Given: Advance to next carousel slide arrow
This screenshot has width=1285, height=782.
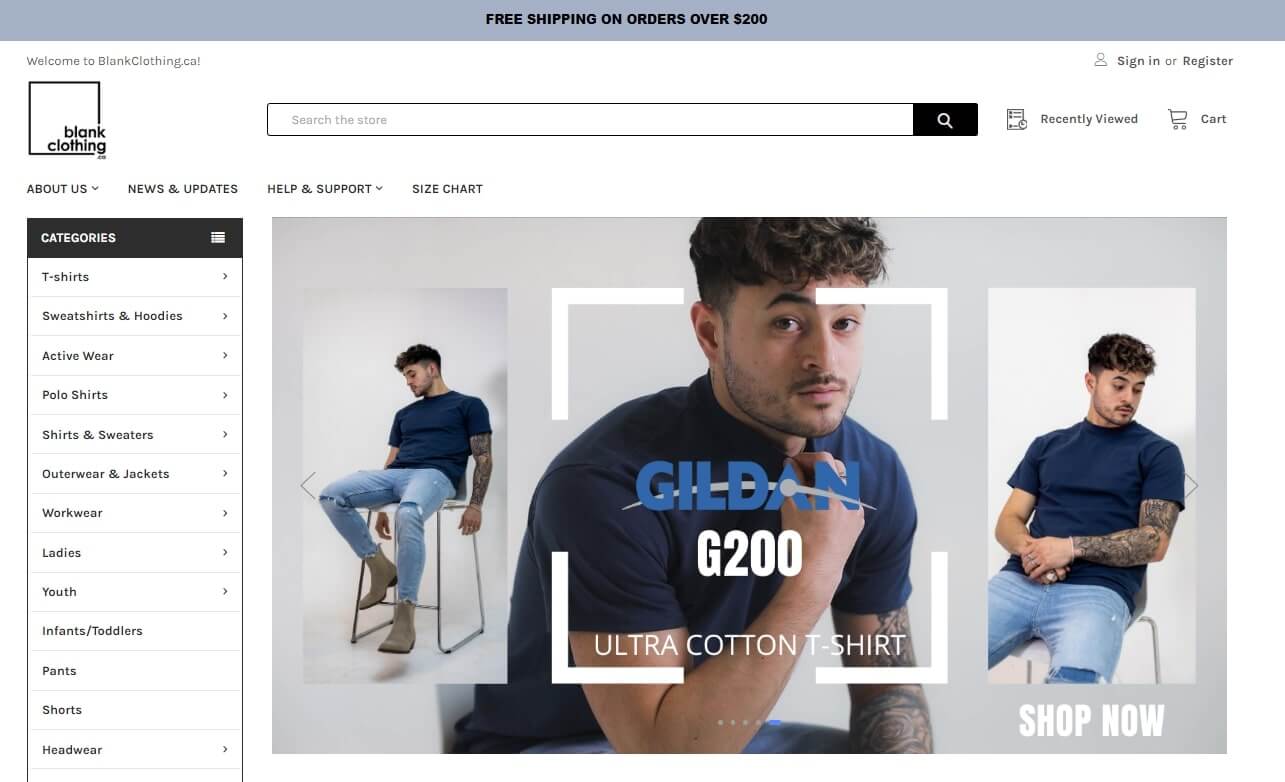Looking at the screenshot, I should pos(1191,486).
